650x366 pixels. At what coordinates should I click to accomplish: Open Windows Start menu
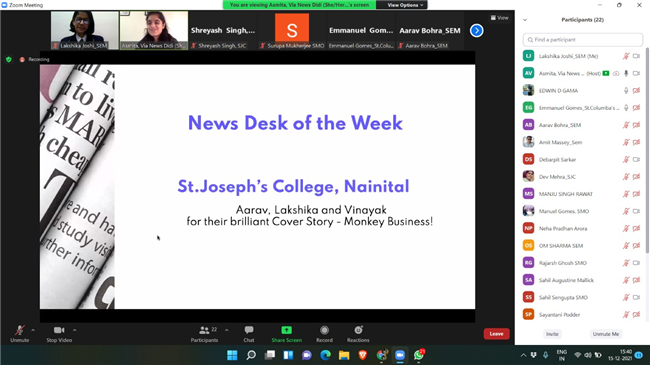tap(232, 355)
